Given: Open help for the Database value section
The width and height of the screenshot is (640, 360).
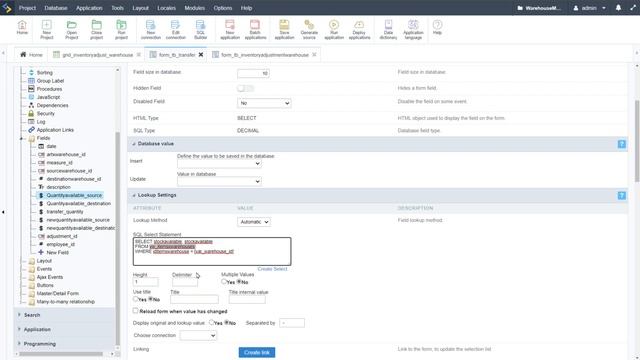Looking at the screenshot, I should [x=621, y=144].
